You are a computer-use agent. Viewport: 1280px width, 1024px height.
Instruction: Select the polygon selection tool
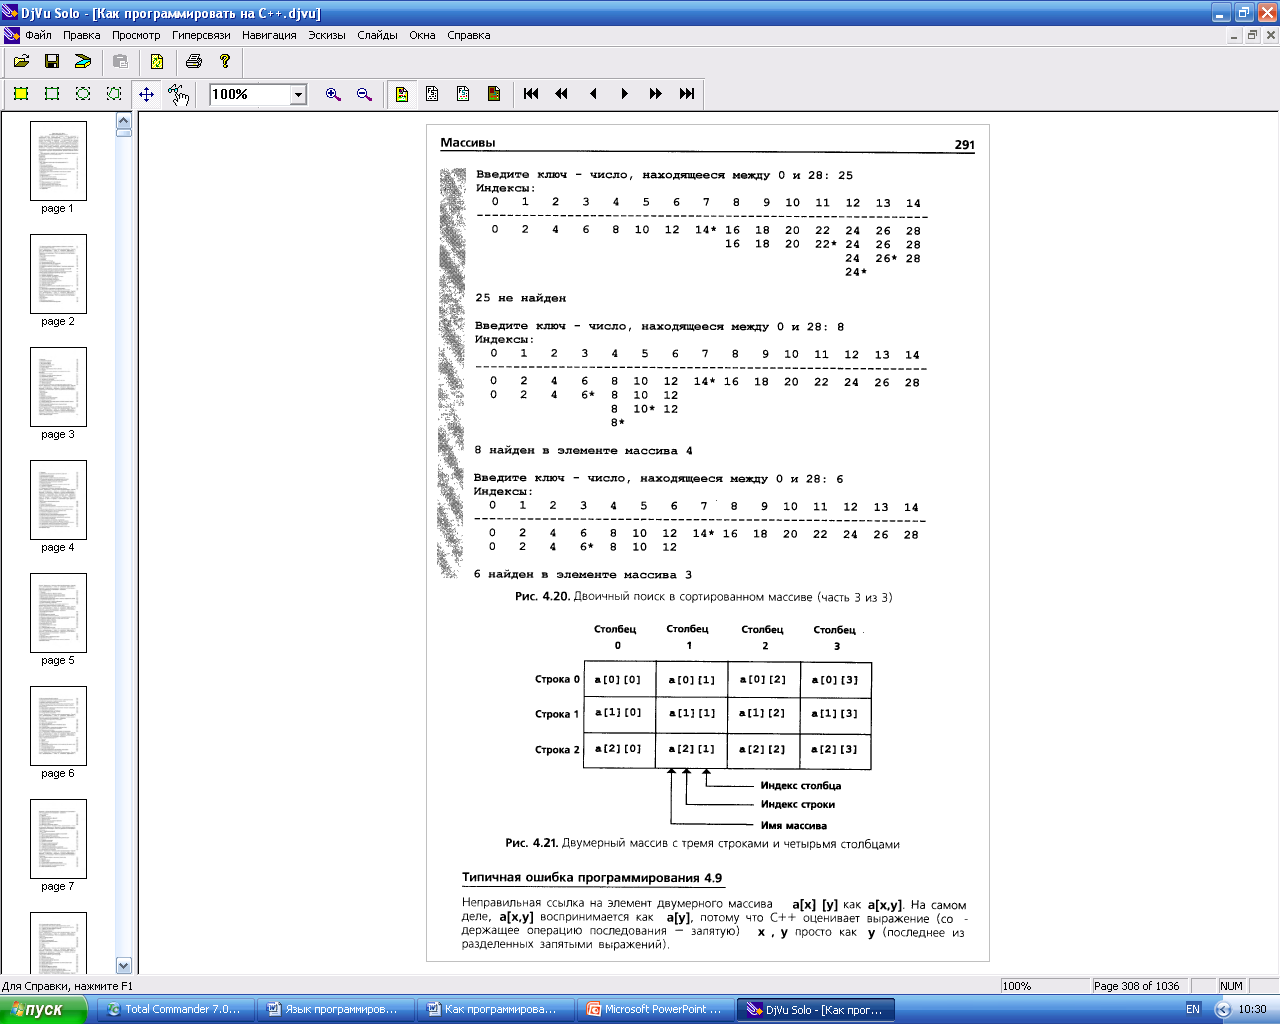point(114,94)
